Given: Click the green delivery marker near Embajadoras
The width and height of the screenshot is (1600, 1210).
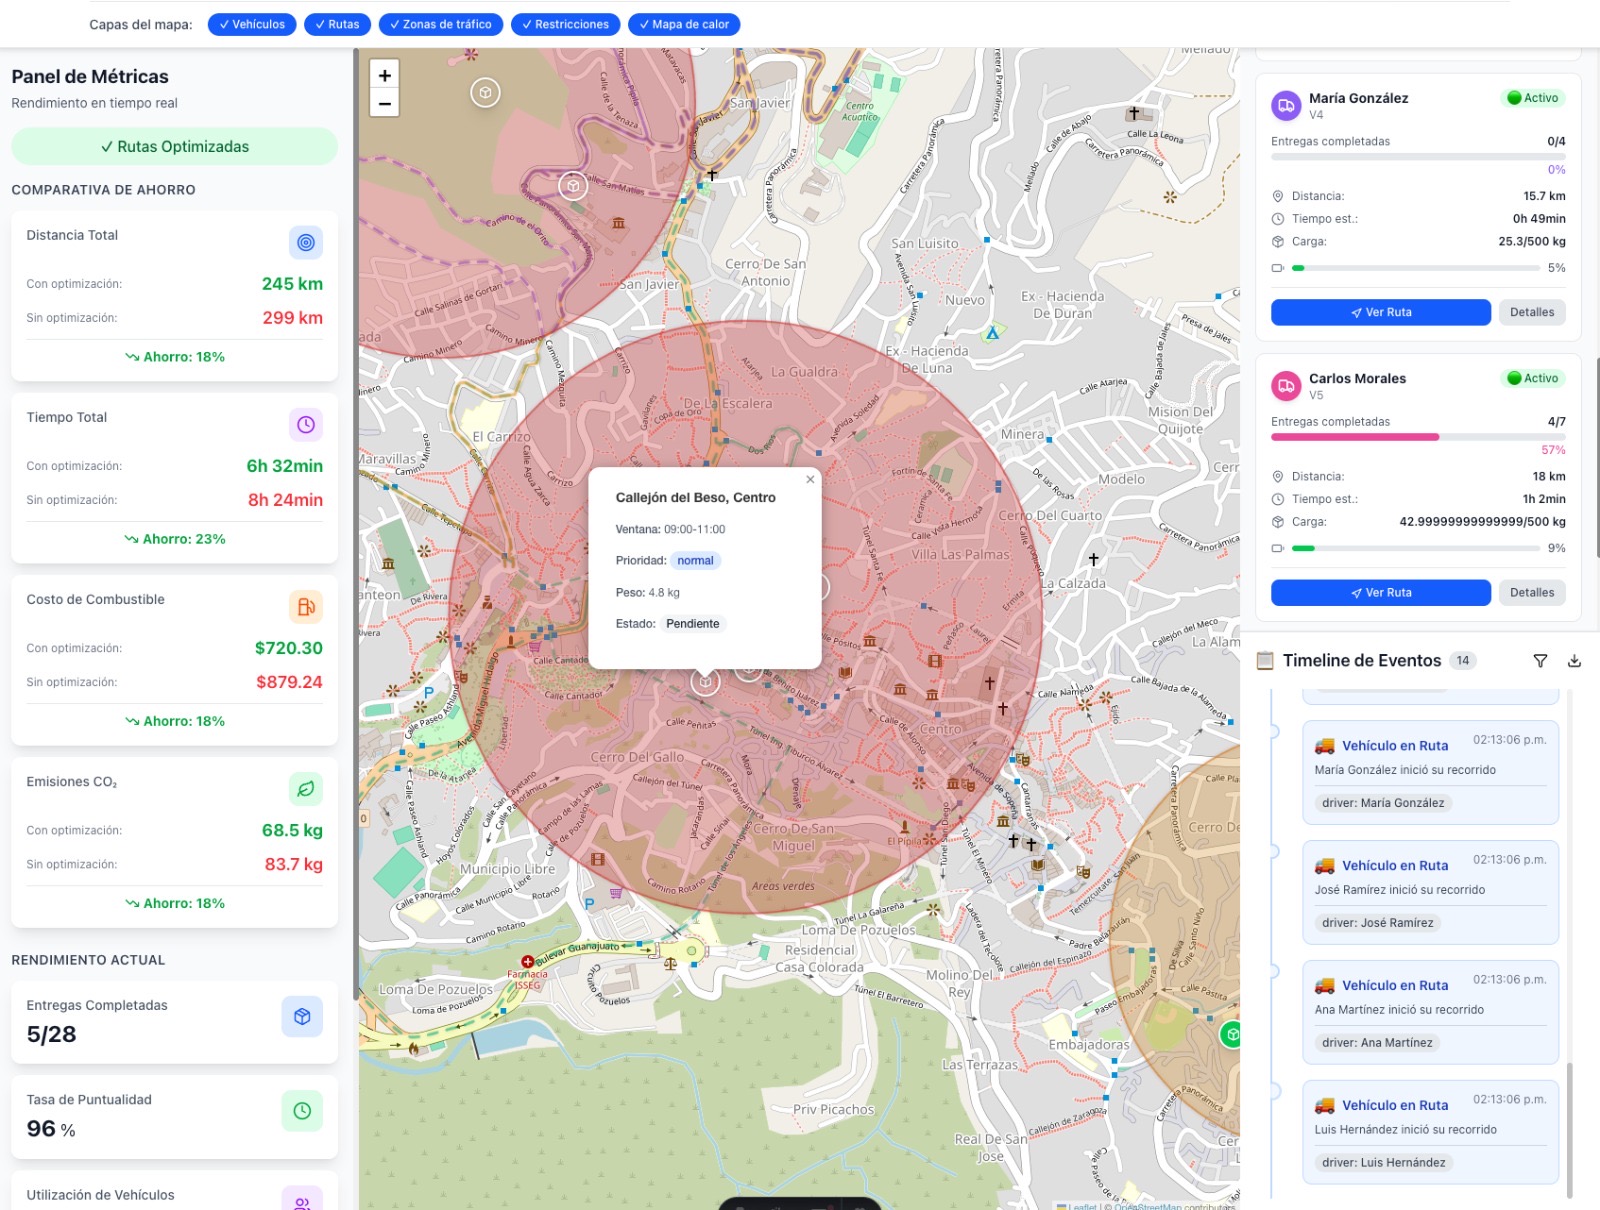Looking at the screenshot, I should (x=1232, y=1034).
